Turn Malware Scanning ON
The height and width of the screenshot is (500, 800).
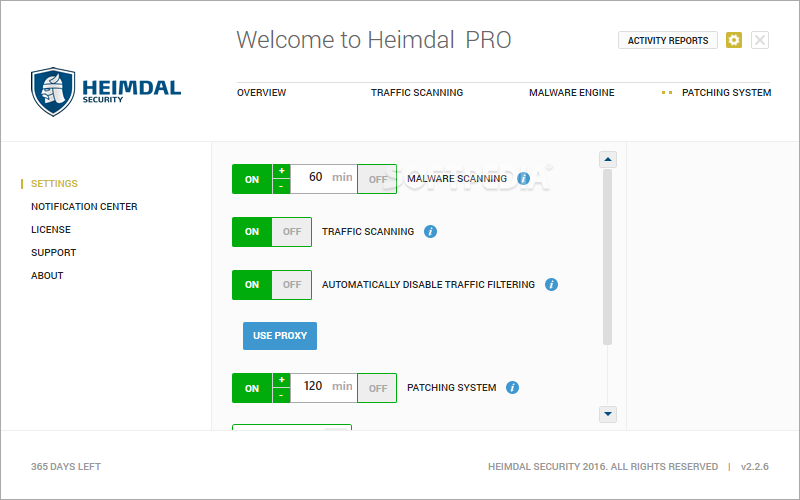click(252, 179)
